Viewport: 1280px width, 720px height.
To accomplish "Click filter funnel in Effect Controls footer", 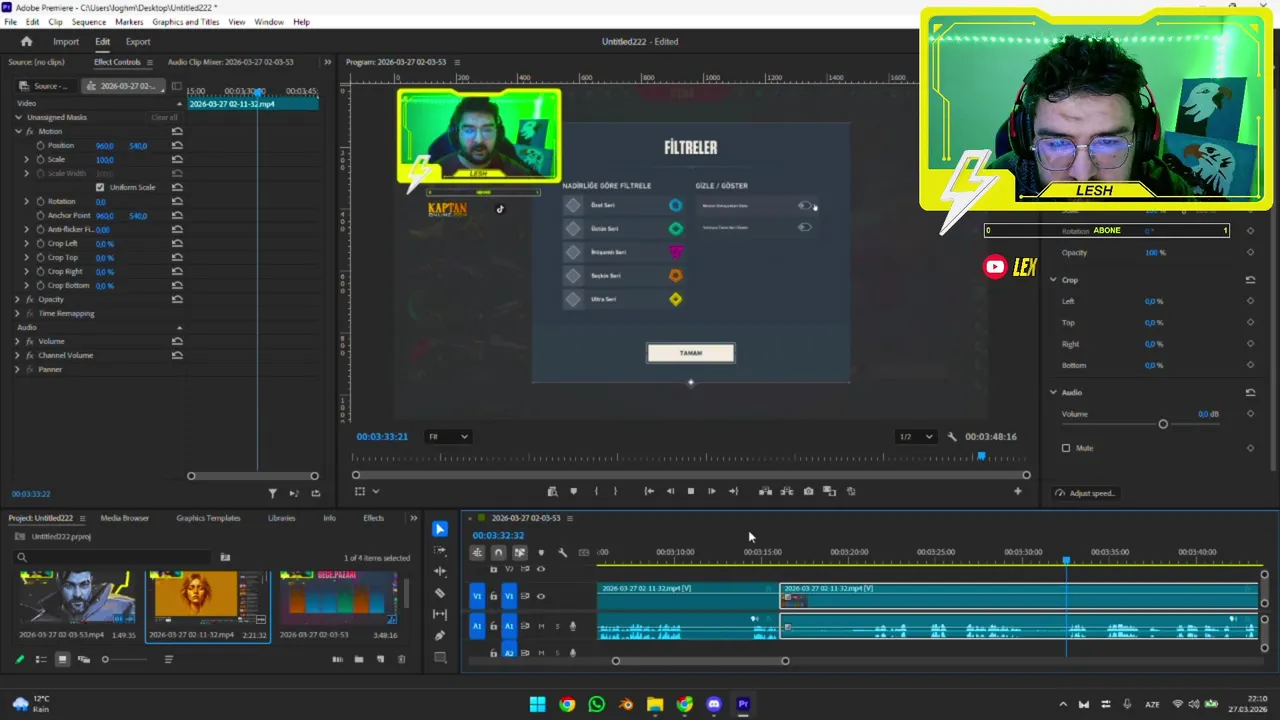I will (272, 493).
